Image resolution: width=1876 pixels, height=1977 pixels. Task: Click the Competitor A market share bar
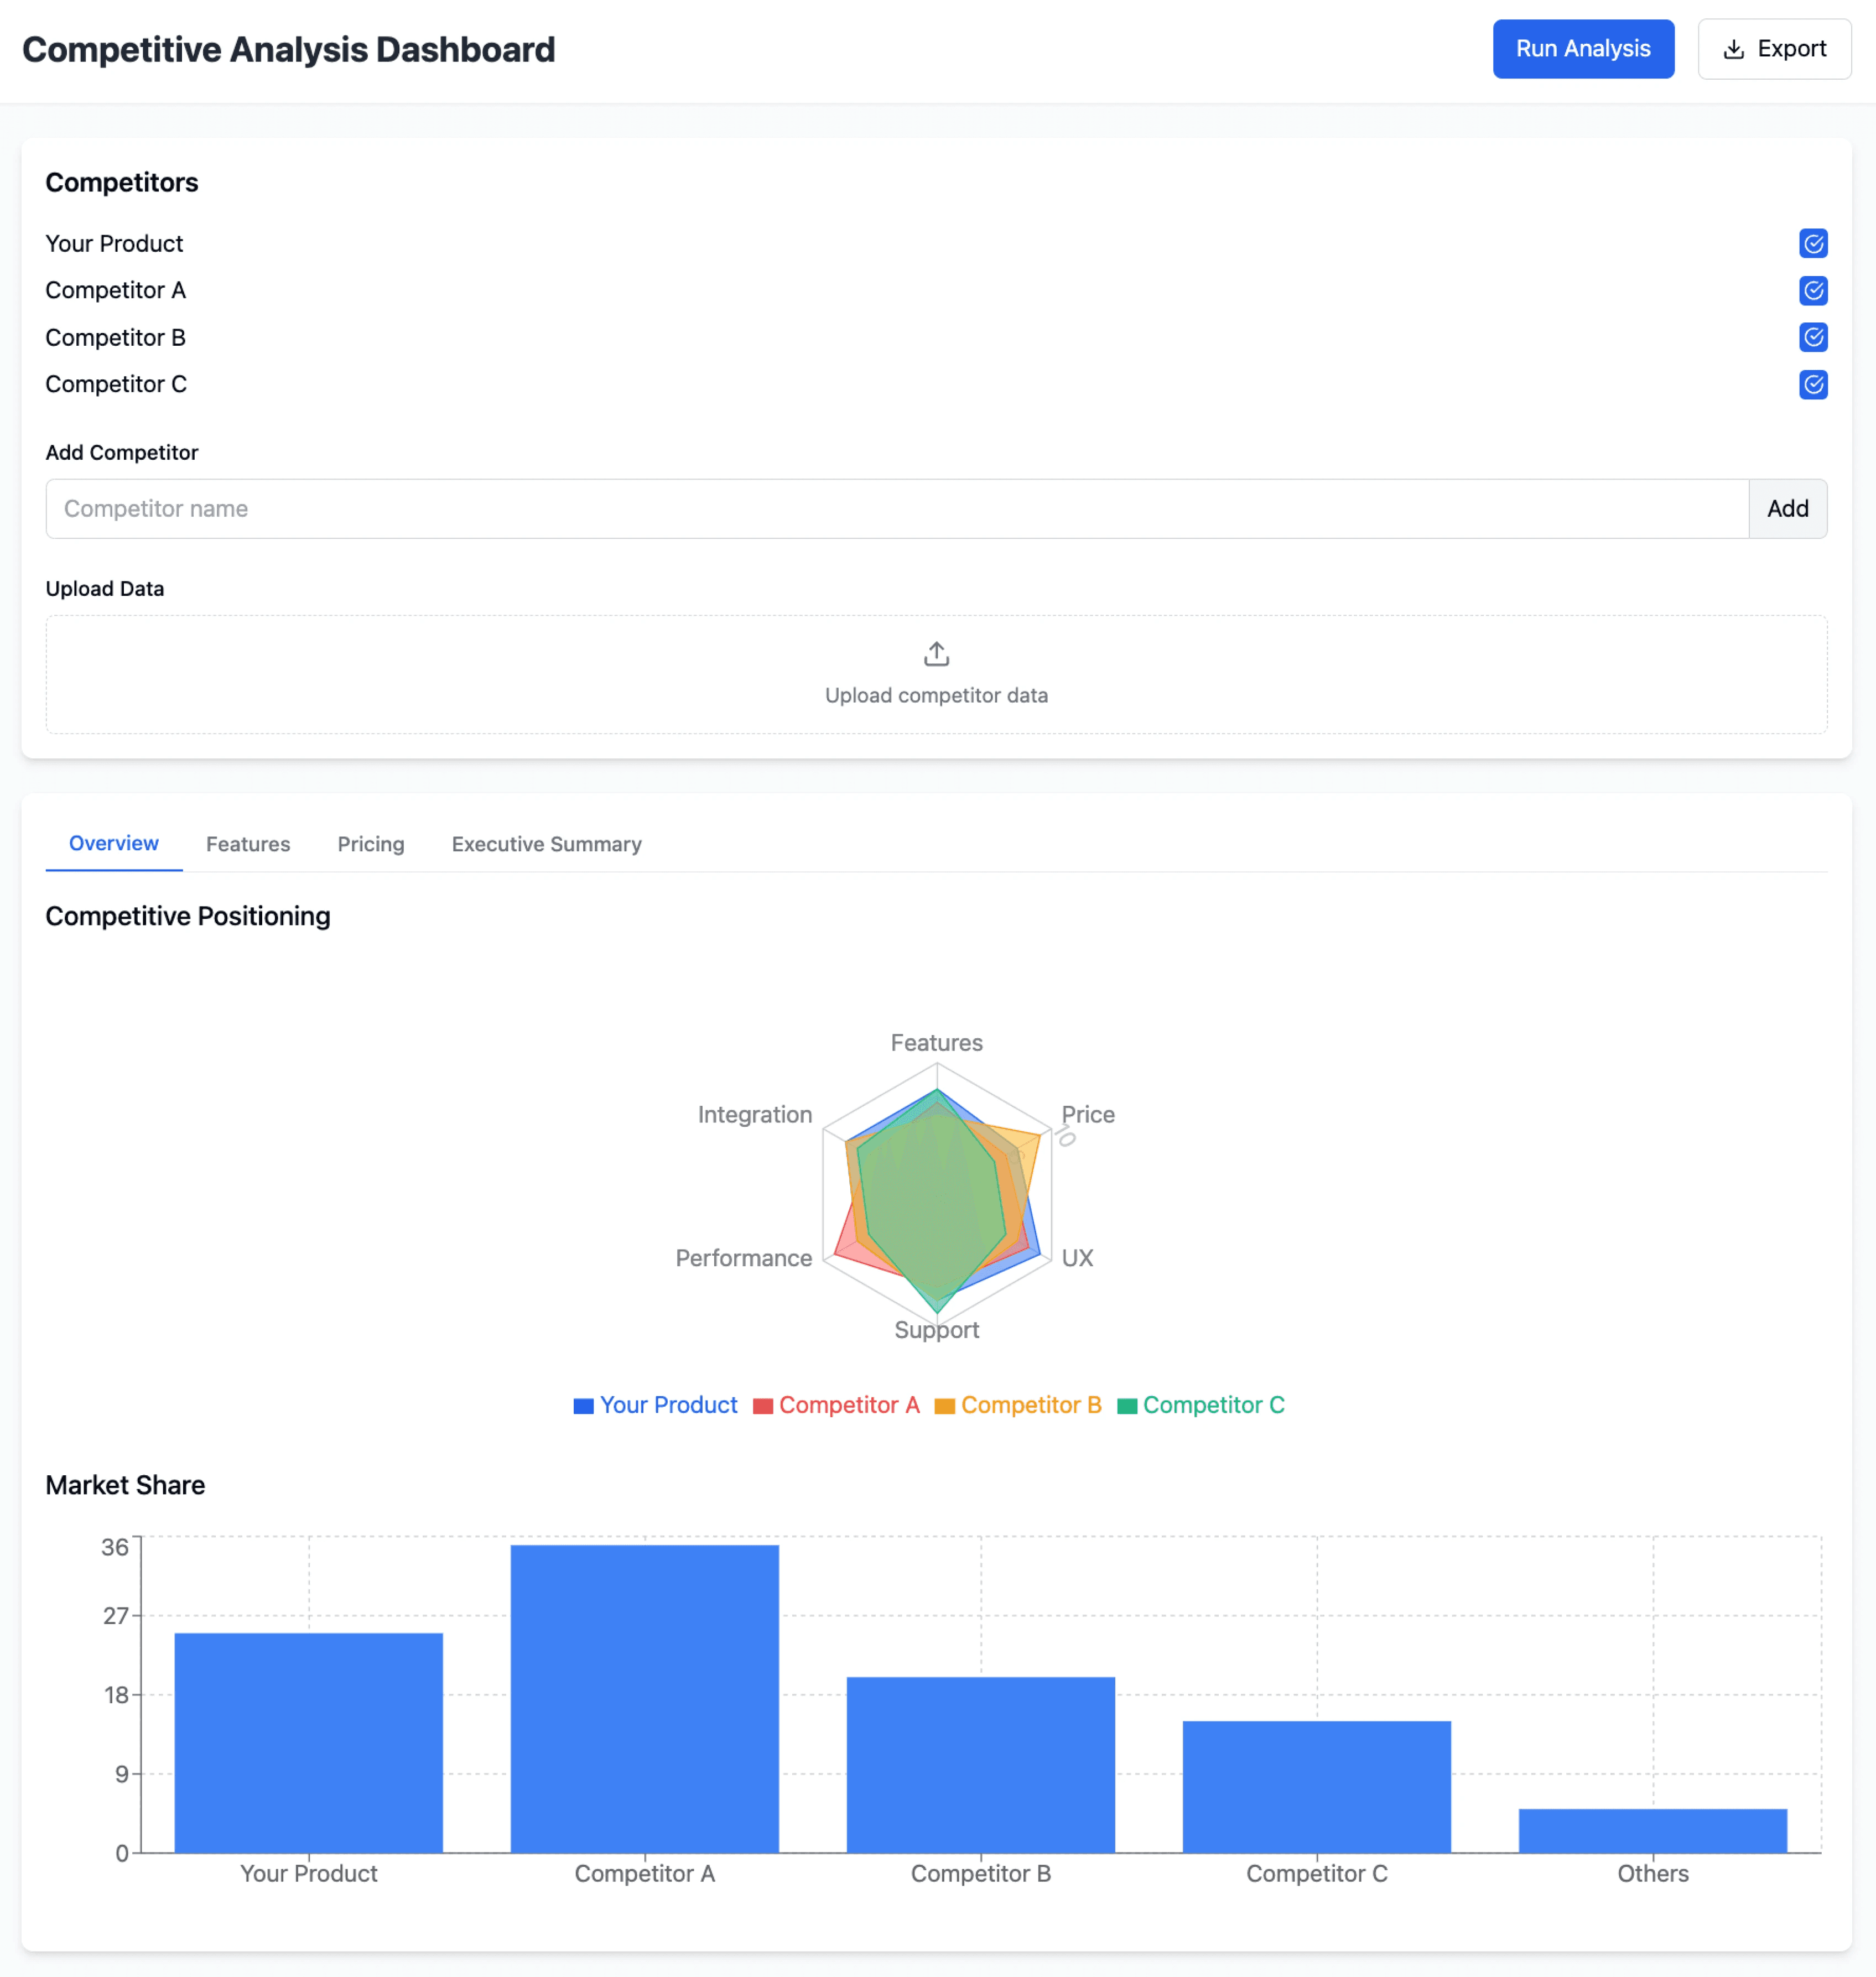[x=644, y=1698]
